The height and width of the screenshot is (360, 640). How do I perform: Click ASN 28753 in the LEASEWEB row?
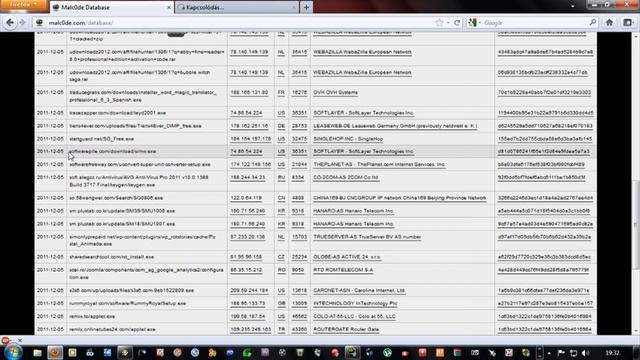[299, 126]
